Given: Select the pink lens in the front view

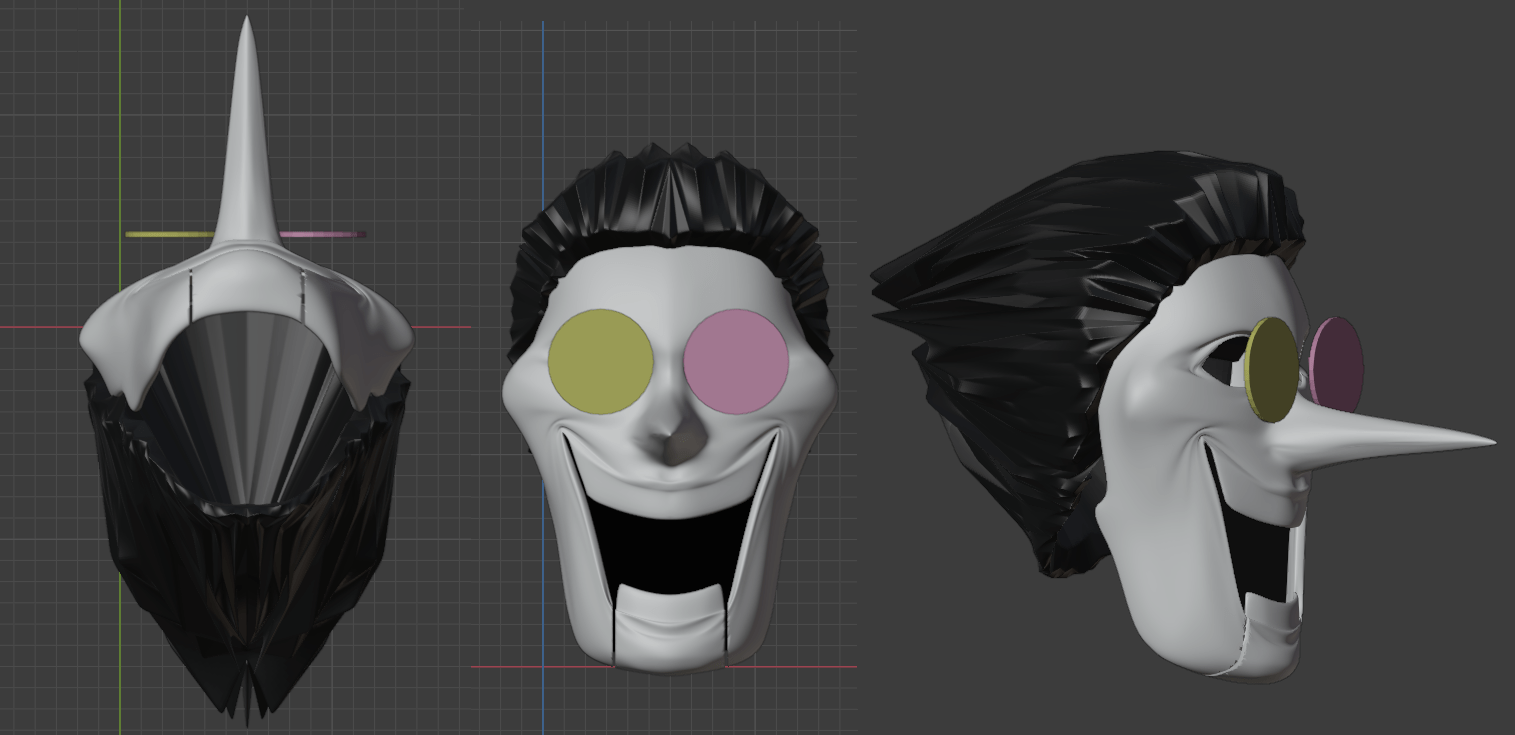Looking at the screenshot, I should (737, 361).
